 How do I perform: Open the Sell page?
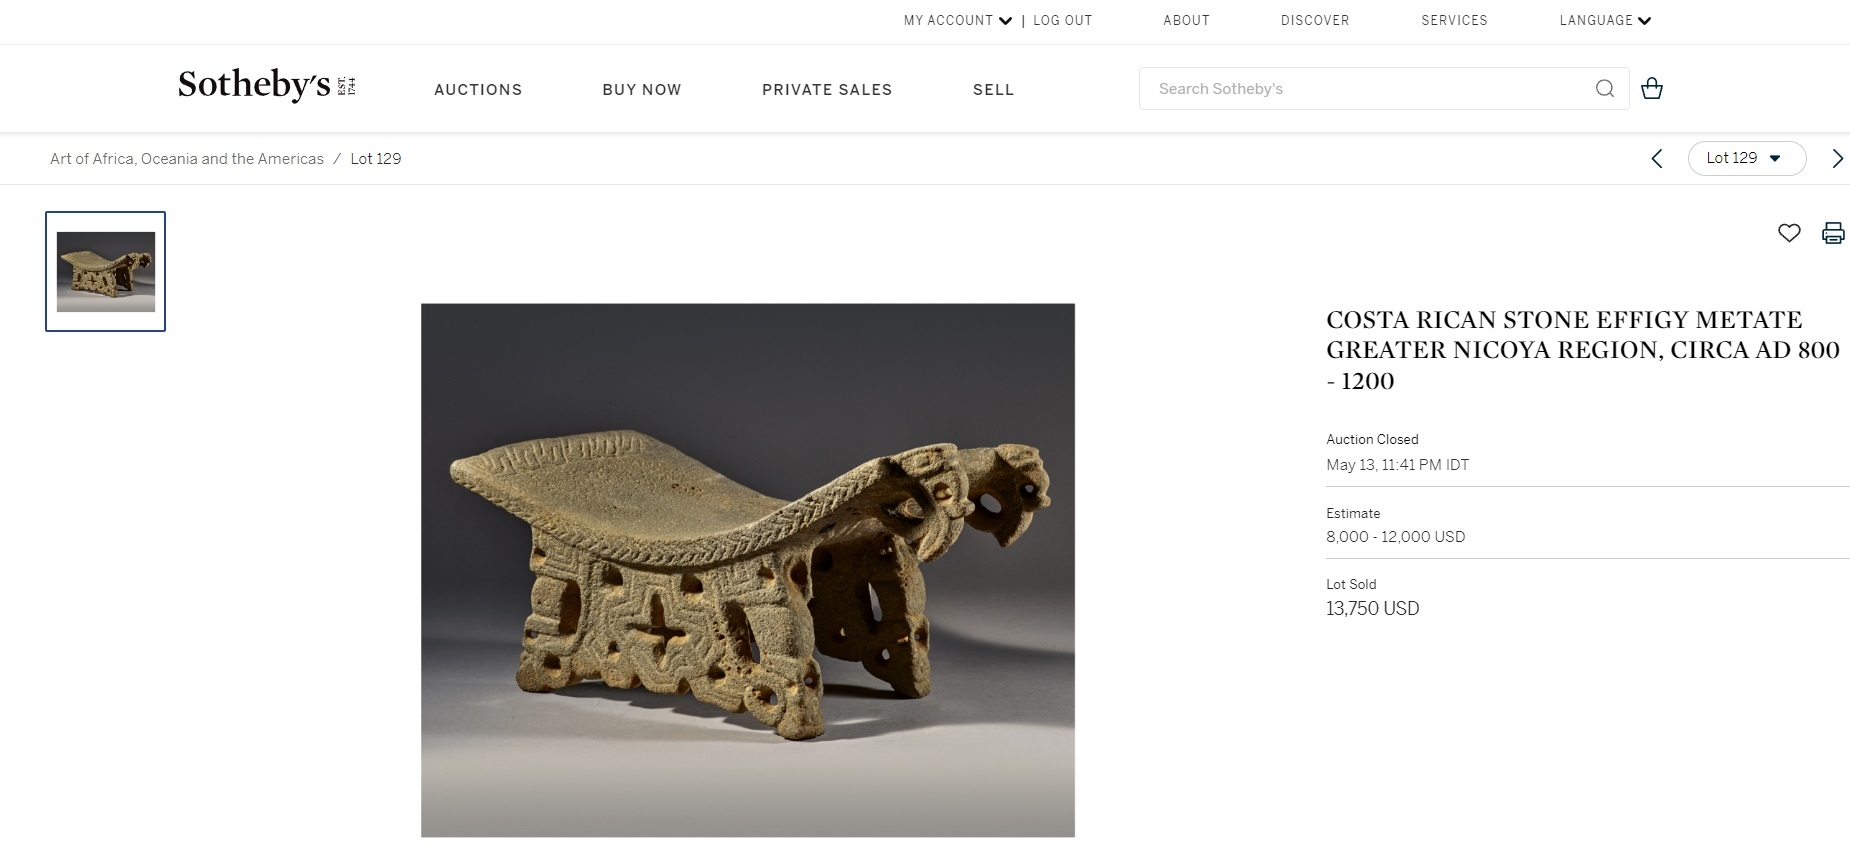[x=993, y=90]
